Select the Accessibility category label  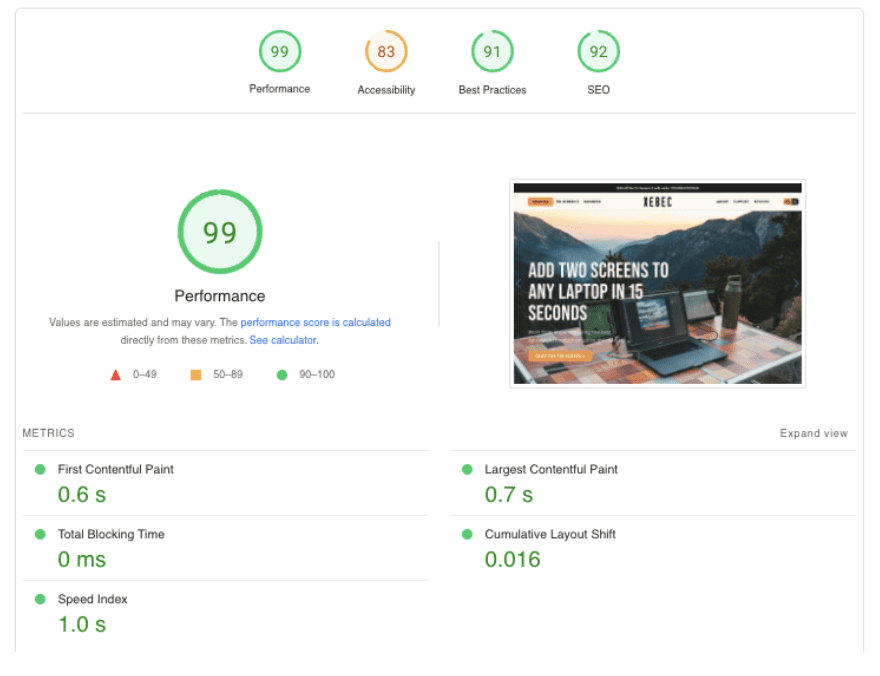click(x=386, y=90)
